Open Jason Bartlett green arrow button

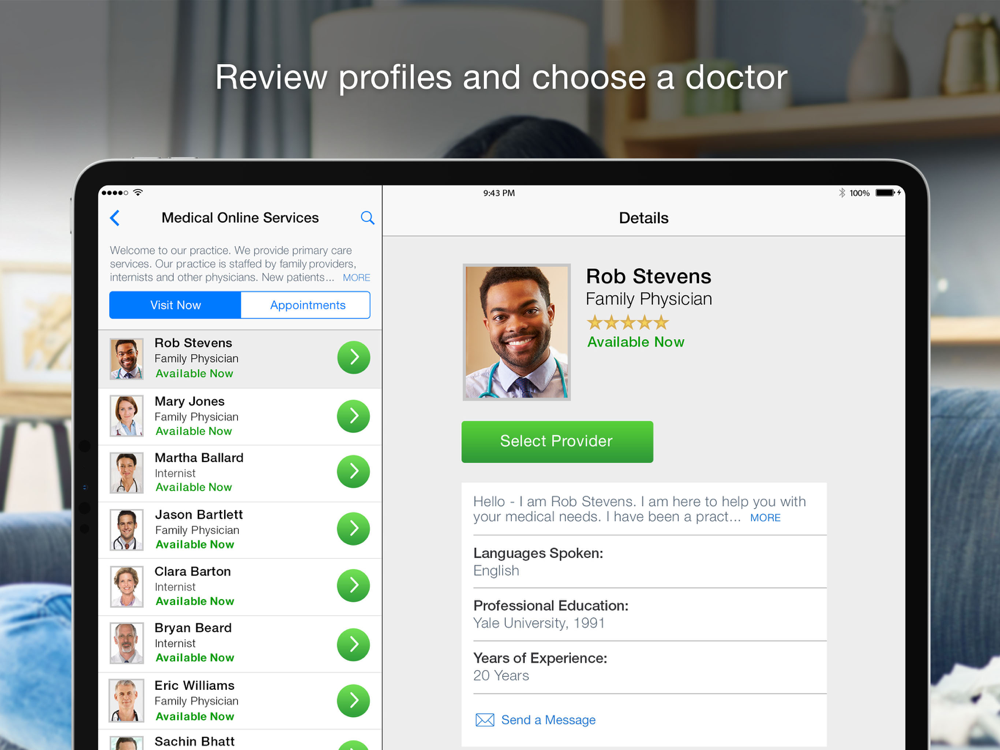353,529
